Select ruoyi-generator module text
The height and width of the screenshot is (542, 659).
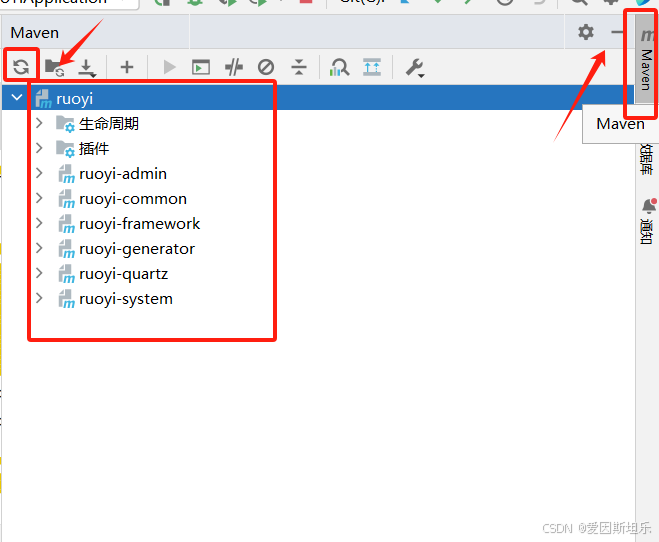coord(137,249)
